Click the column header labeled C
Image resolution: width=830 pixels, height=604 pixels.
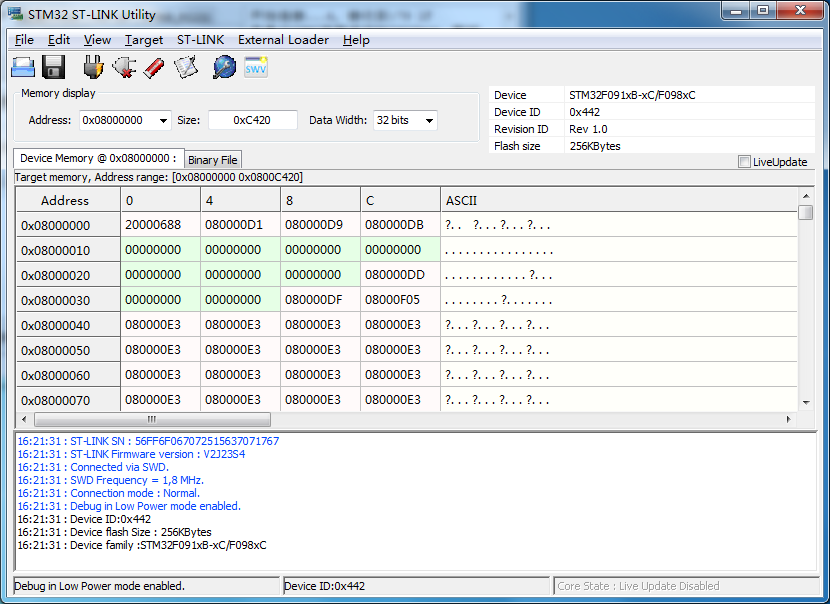pos(400,200)
